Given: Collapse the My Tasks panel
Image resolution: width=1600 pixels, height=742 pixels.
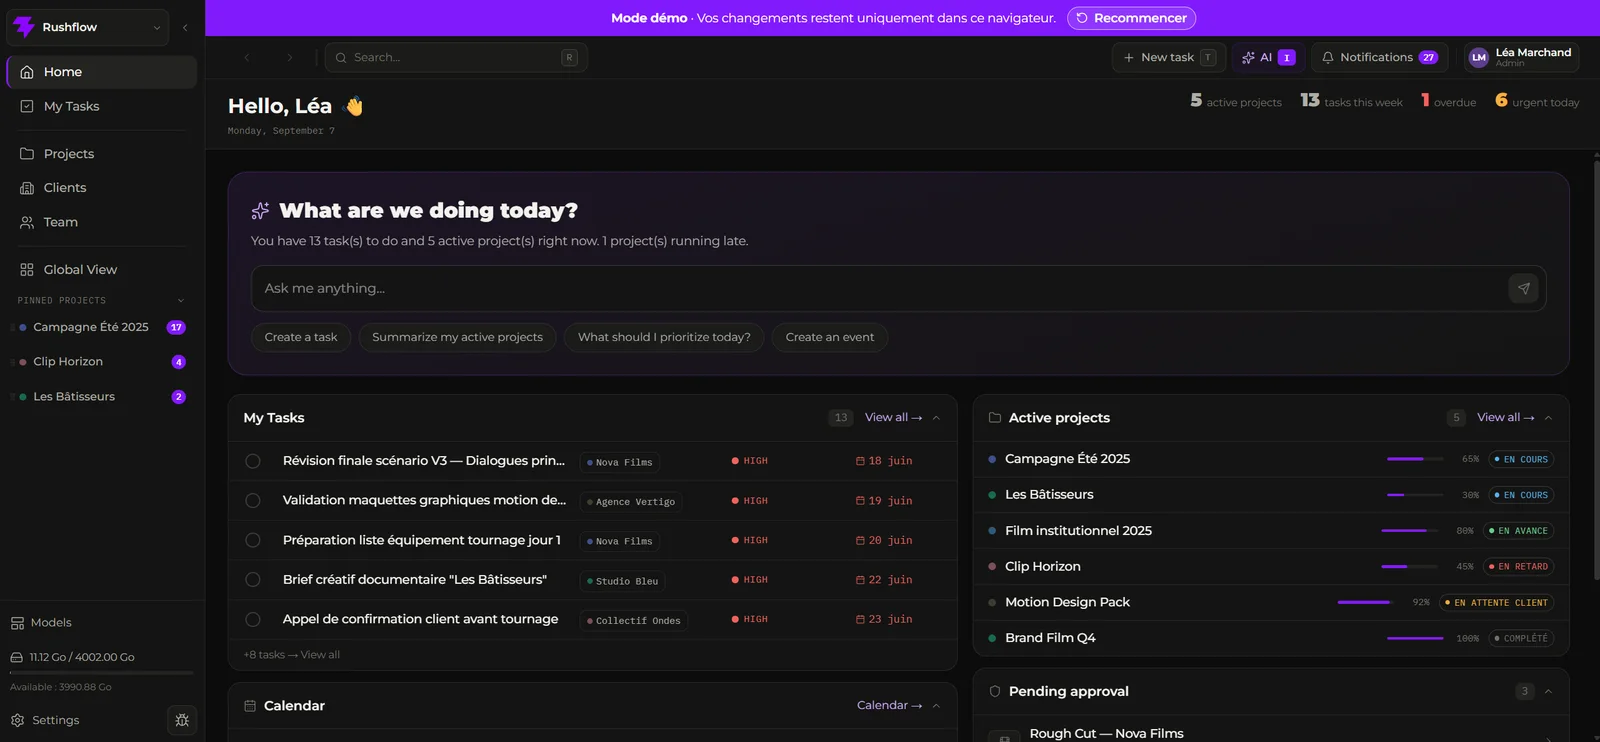Looking at the screenshot, I should [x=936, y=418].
